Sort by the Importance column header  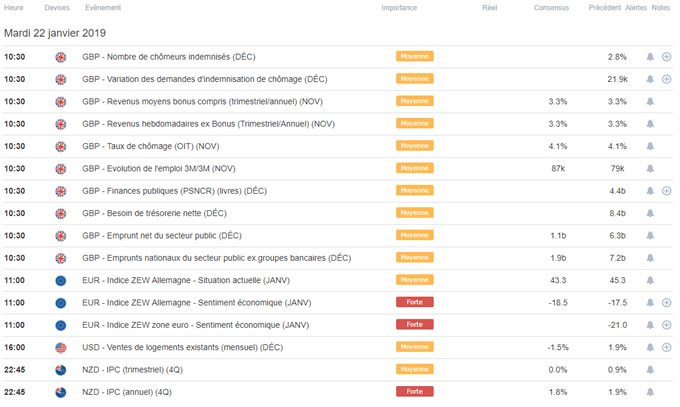pyautogui.click(x=399, y=8)
